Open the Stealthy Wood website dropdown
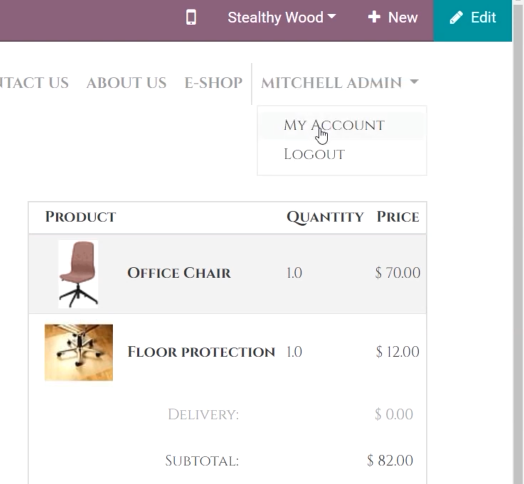 (x=281, y=17)
